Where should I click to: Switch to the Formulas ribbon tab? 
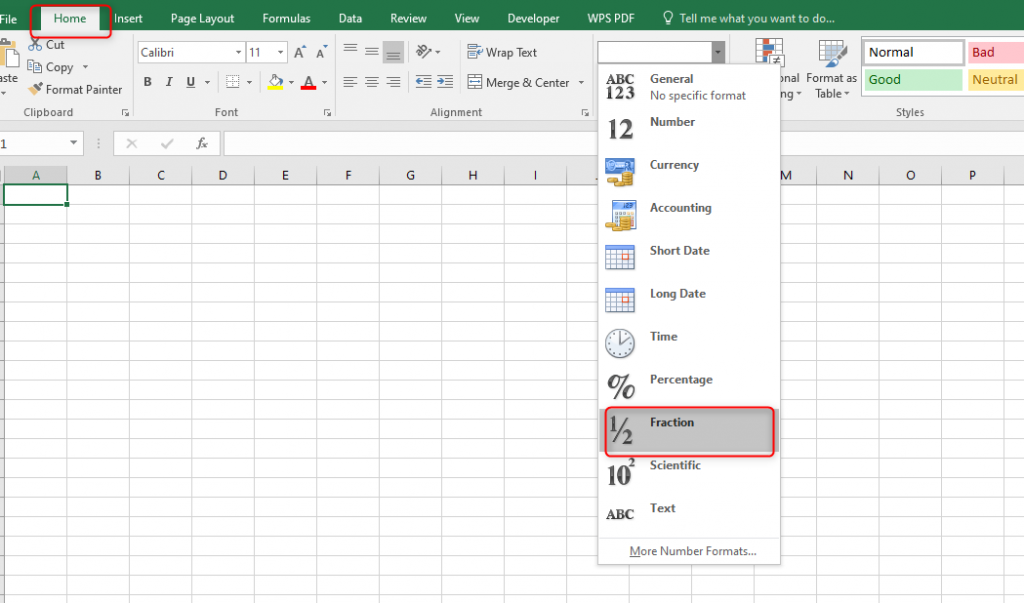pyautogui.click(x=286, y=17)
